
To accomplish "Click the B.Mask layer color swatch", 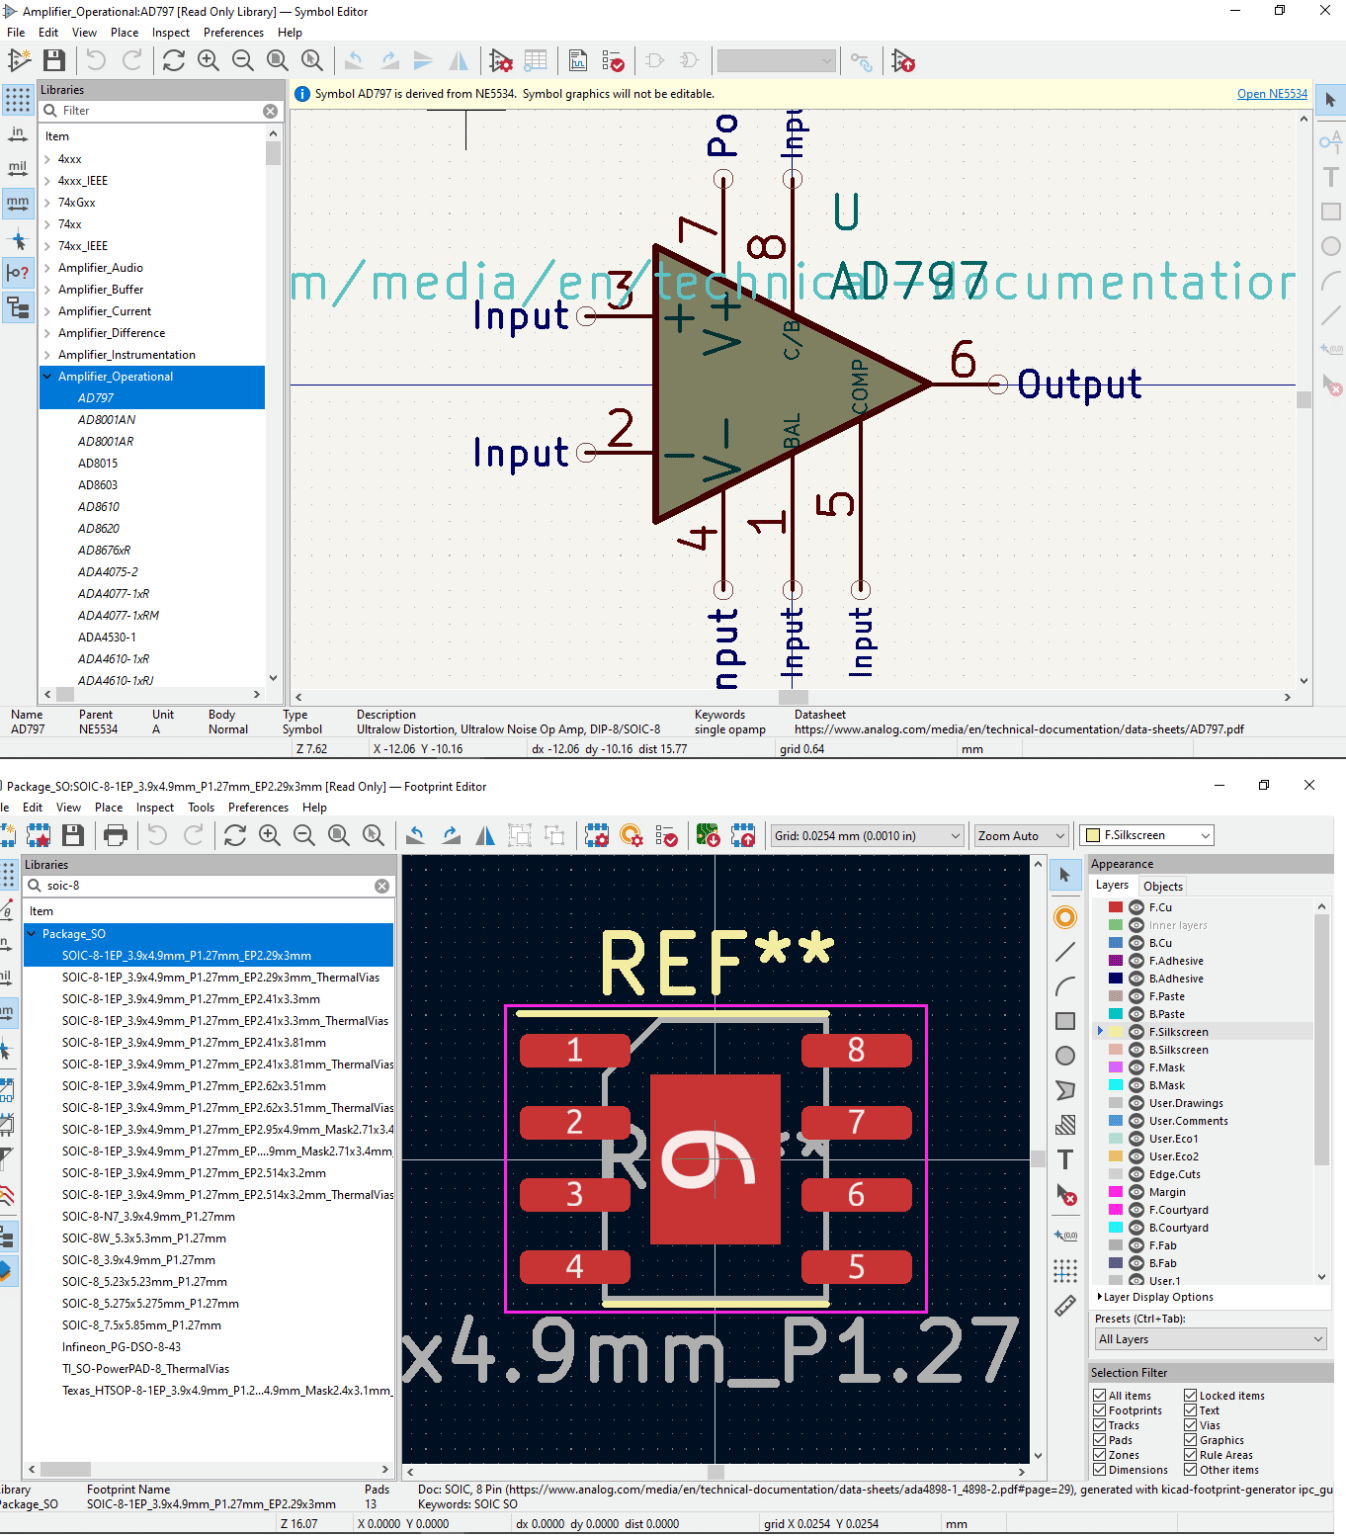I will tap(1116, 1085).
